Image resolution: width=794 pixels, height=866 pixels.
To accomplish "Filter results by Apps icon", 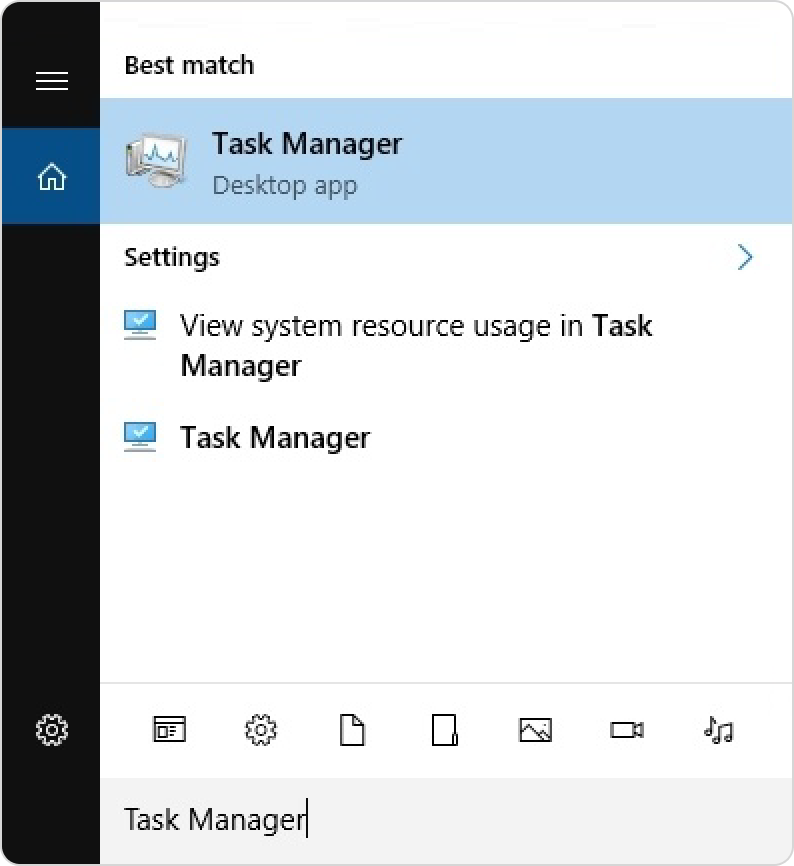I will (x=169, y=730).
